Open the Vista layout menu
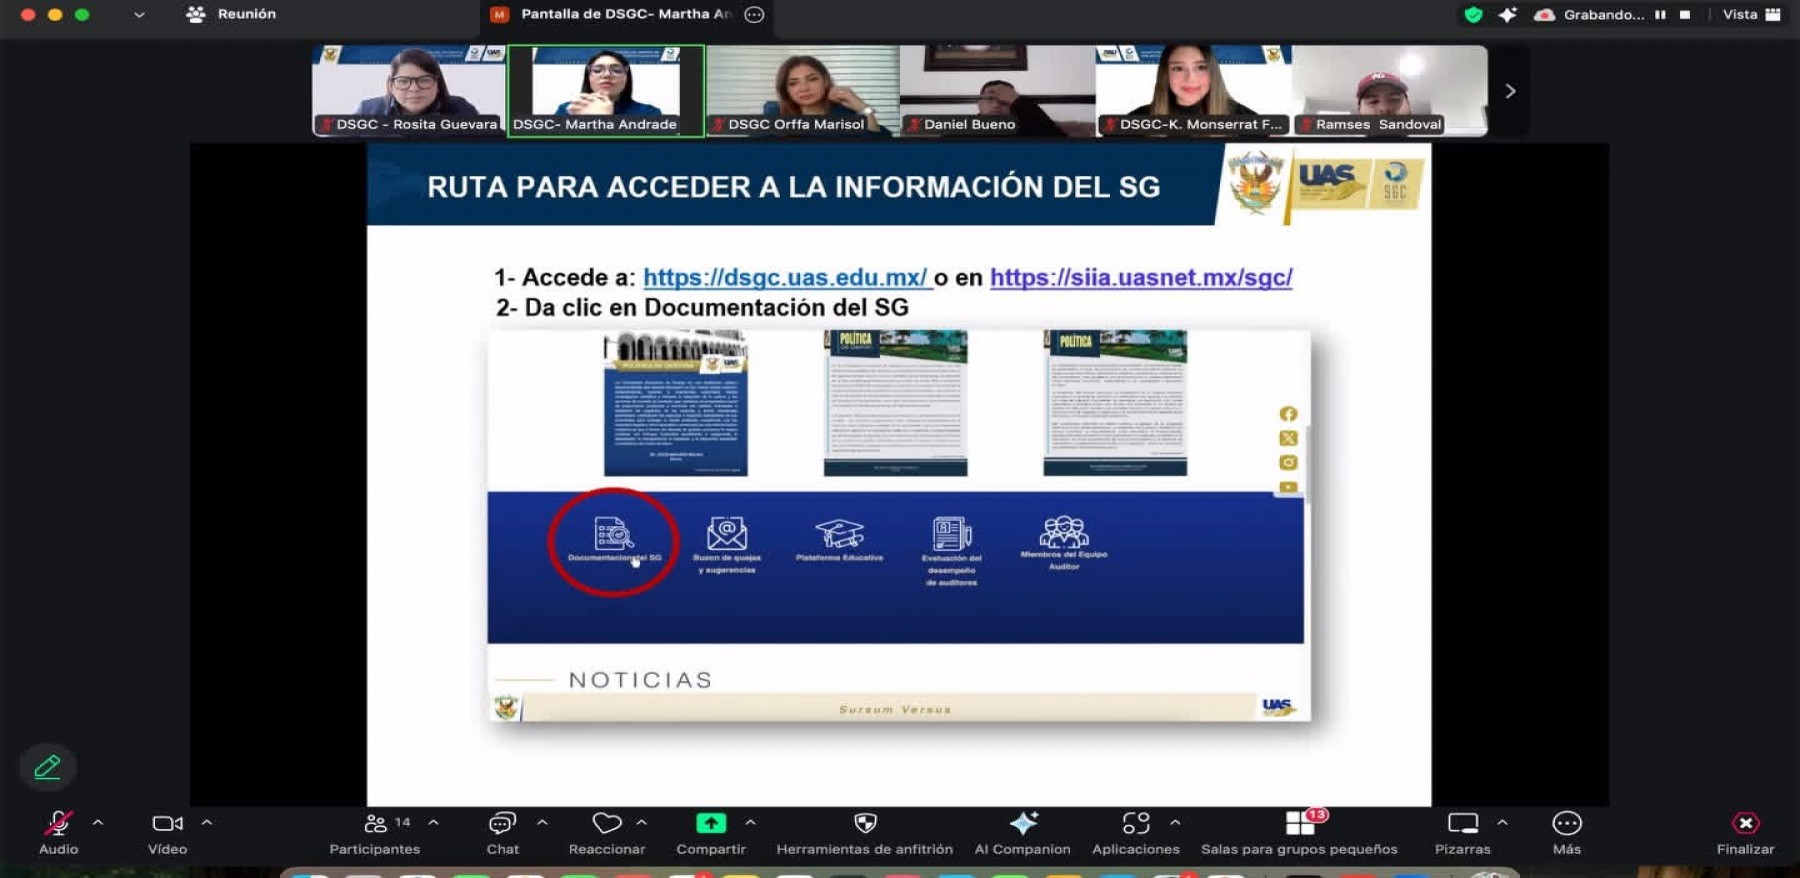1800x878 pixels. coord(1751,14)
